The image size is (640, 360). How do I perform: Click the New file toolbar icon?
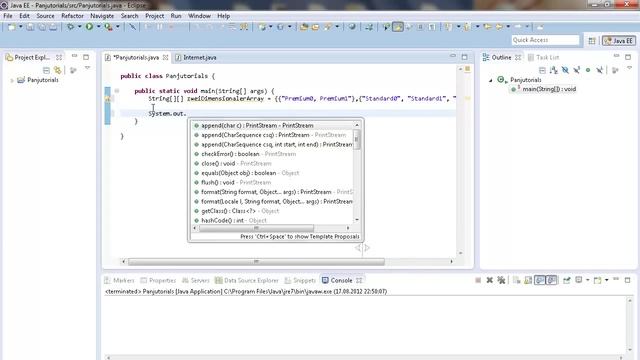[11, 27]
